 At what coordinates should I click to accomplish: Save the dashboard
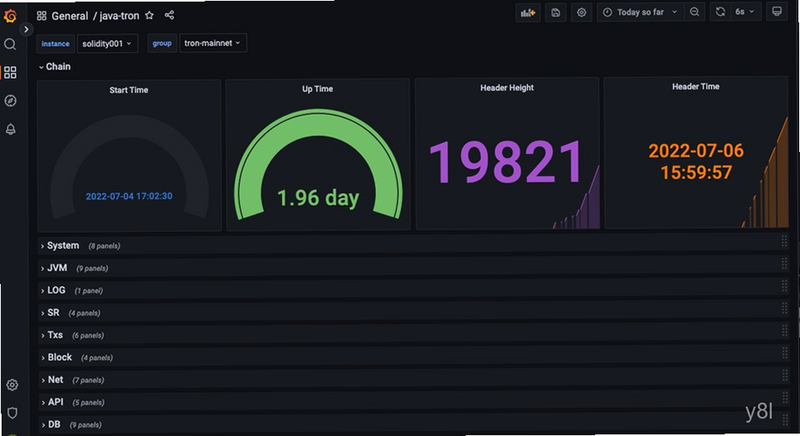pos(556,13)
